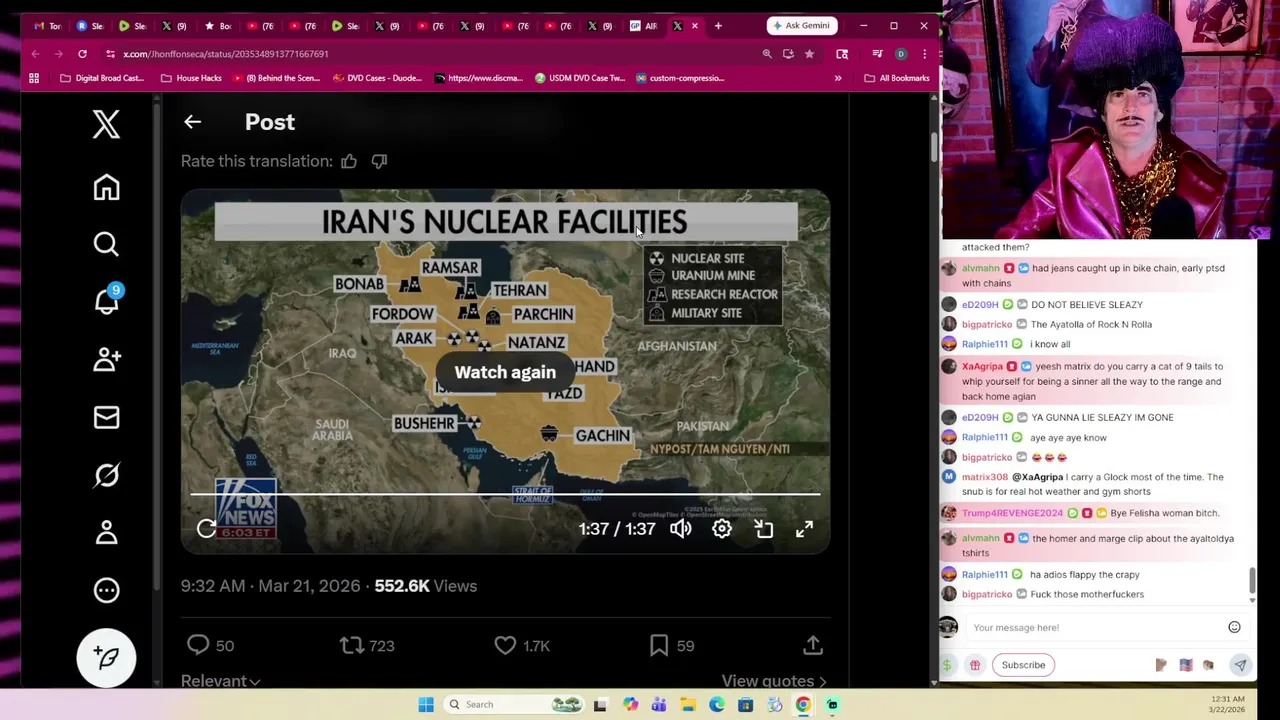The height and width of the screenshot is (720, 1280).
Task: Enter fullscreen on the video
Action: [x=805, y=529]
